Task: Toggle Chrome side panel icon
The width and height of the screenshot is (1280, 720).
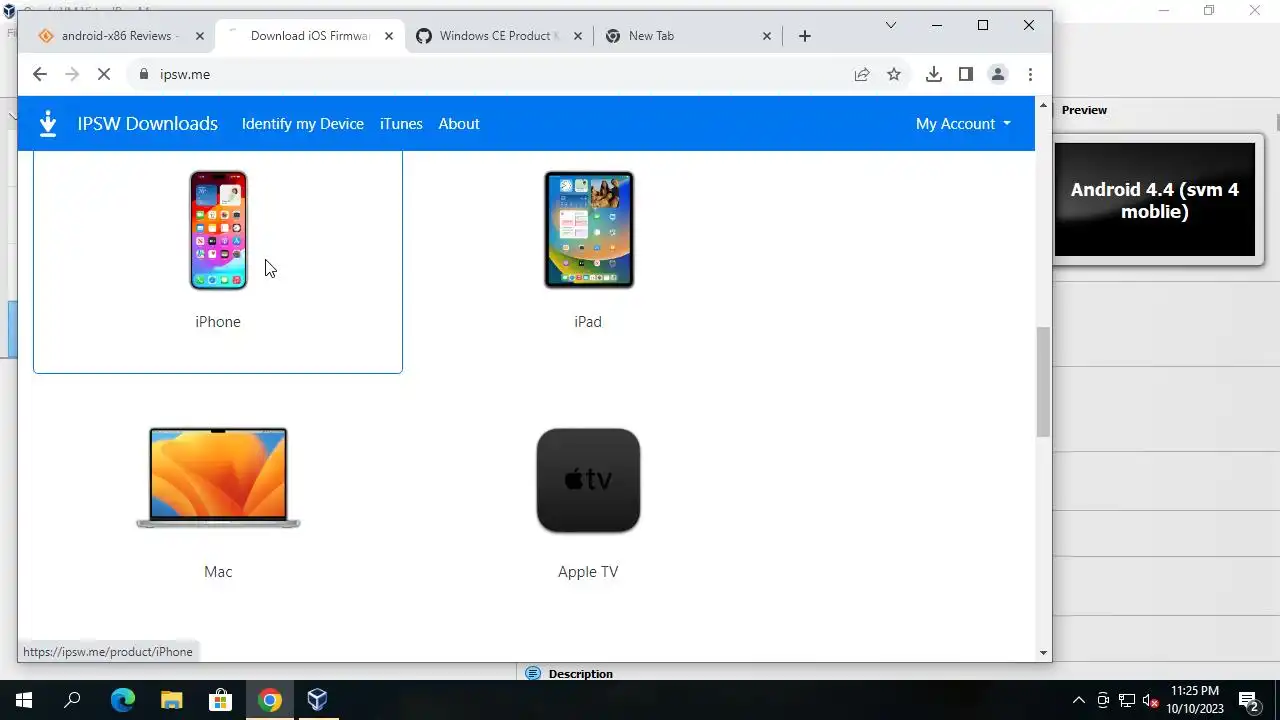Action: [x=966, y=74]
